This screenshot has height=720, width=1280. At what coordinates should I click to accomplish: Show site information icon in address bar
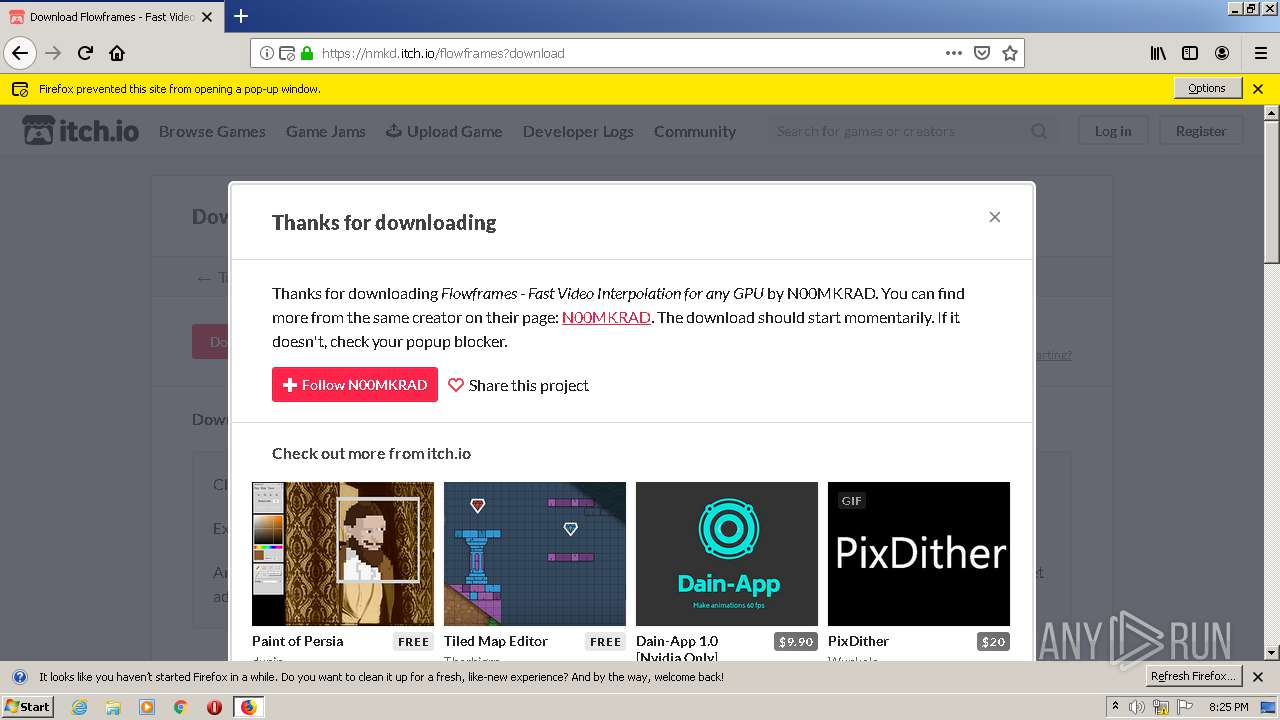tap(267, 53)
